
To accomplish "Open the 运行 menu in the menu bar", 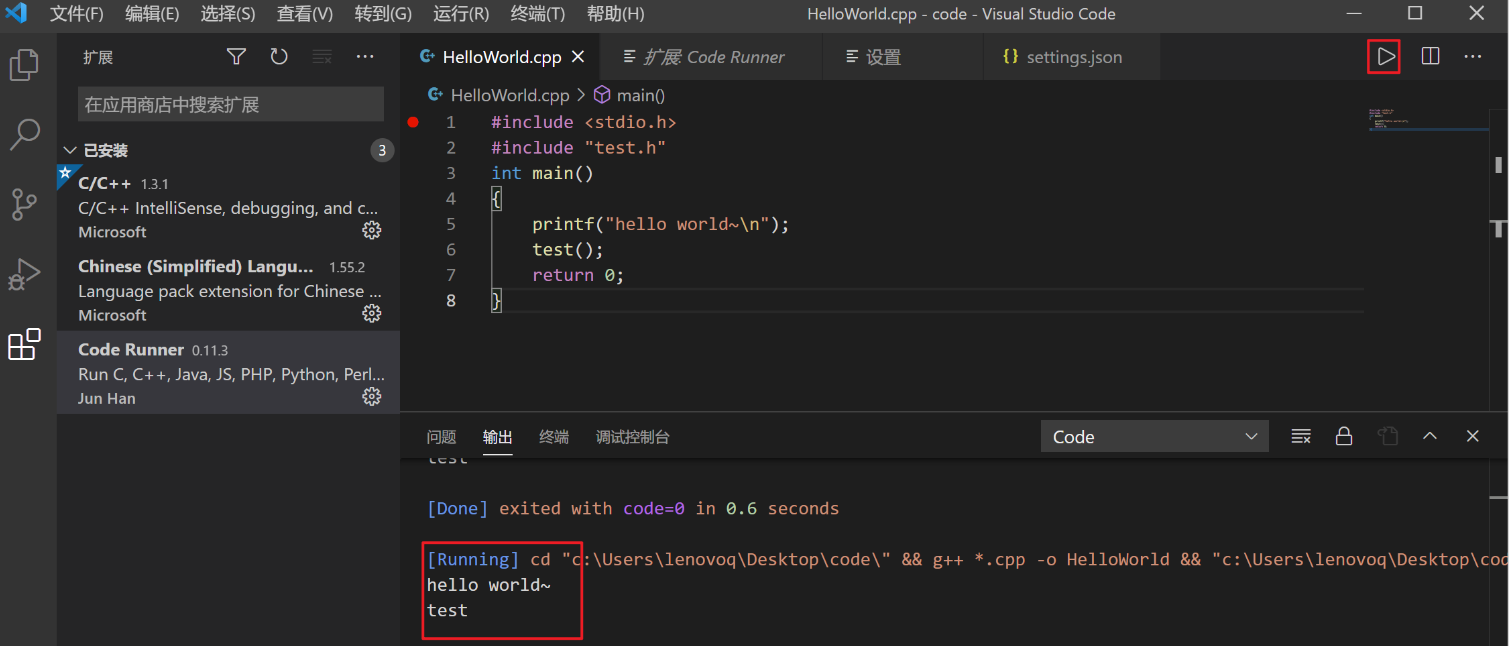I will pos(461,15).
